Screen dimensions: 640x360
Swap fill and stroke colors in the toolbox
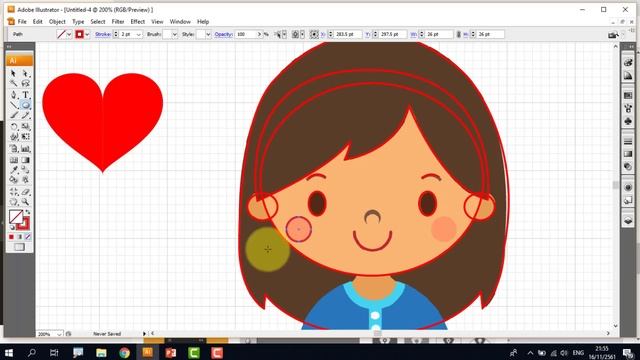point(28,212)
